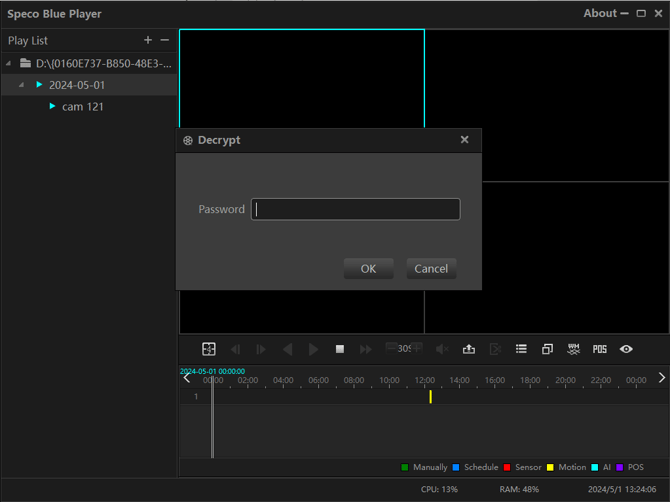Click the red Sensor legend swatch
Image resolution: width=670 pixels, height=502 pixels.
[507, 467]
